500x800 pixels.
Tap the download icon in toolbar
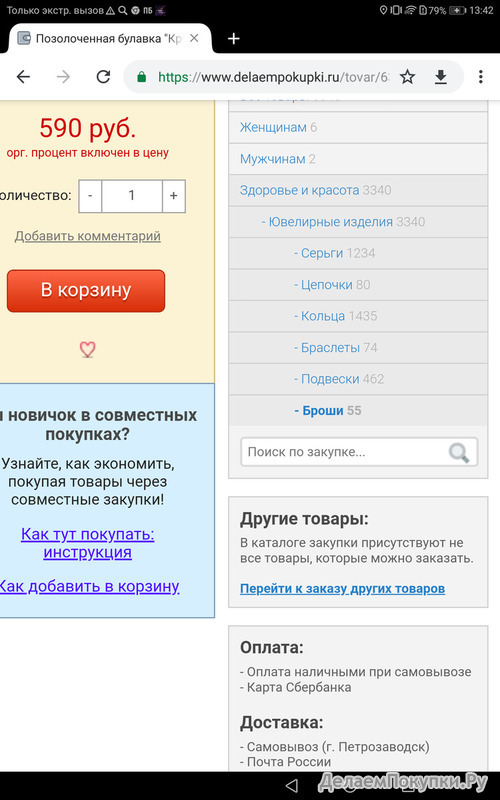(440, 77)
